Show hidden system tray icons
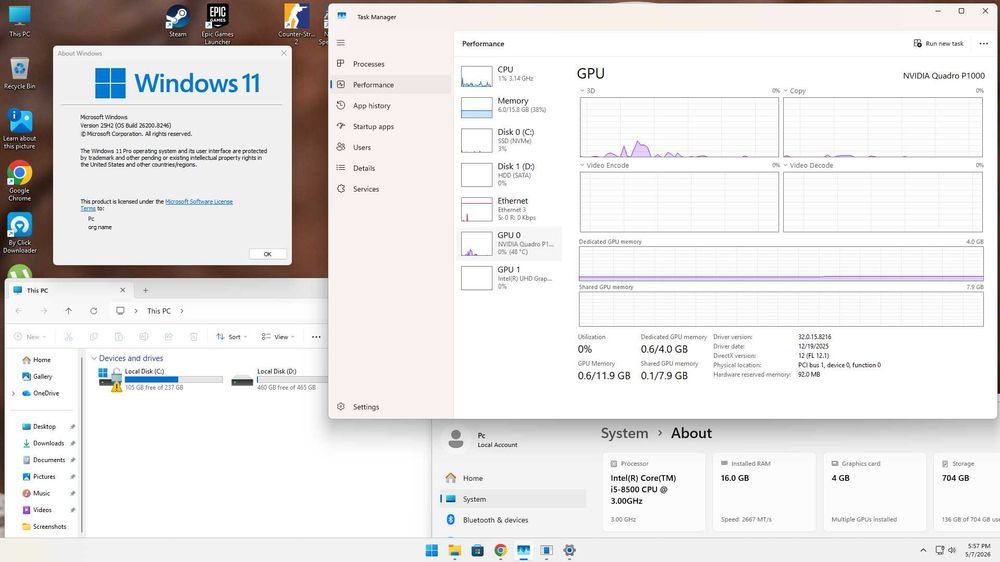Screen dimensions: 1000x562 [x=923, y=550]
